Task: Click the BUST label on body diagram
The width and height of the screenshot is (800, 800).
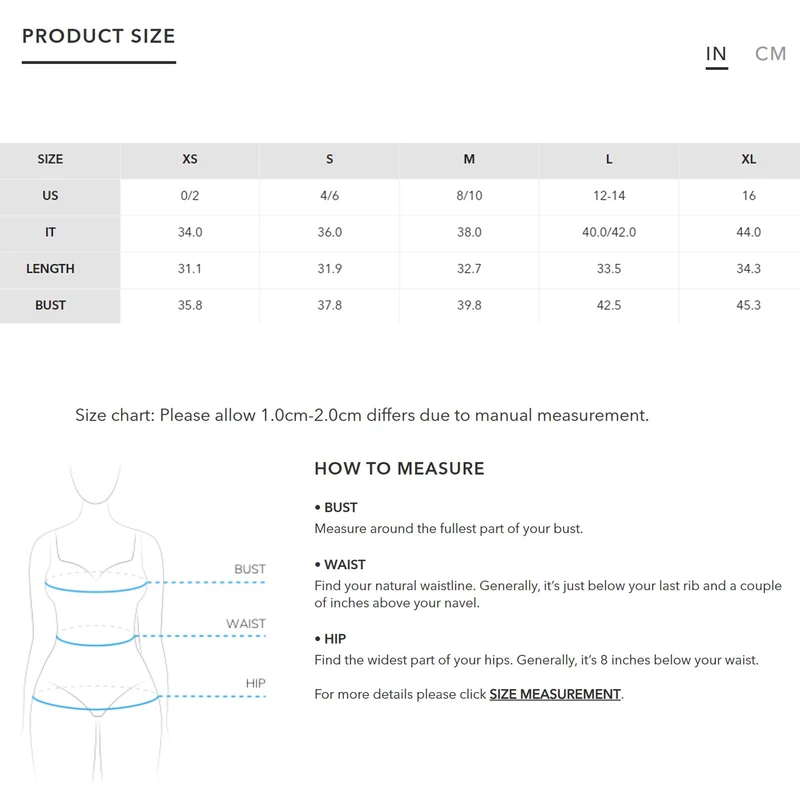Action: tap(250, 570)
